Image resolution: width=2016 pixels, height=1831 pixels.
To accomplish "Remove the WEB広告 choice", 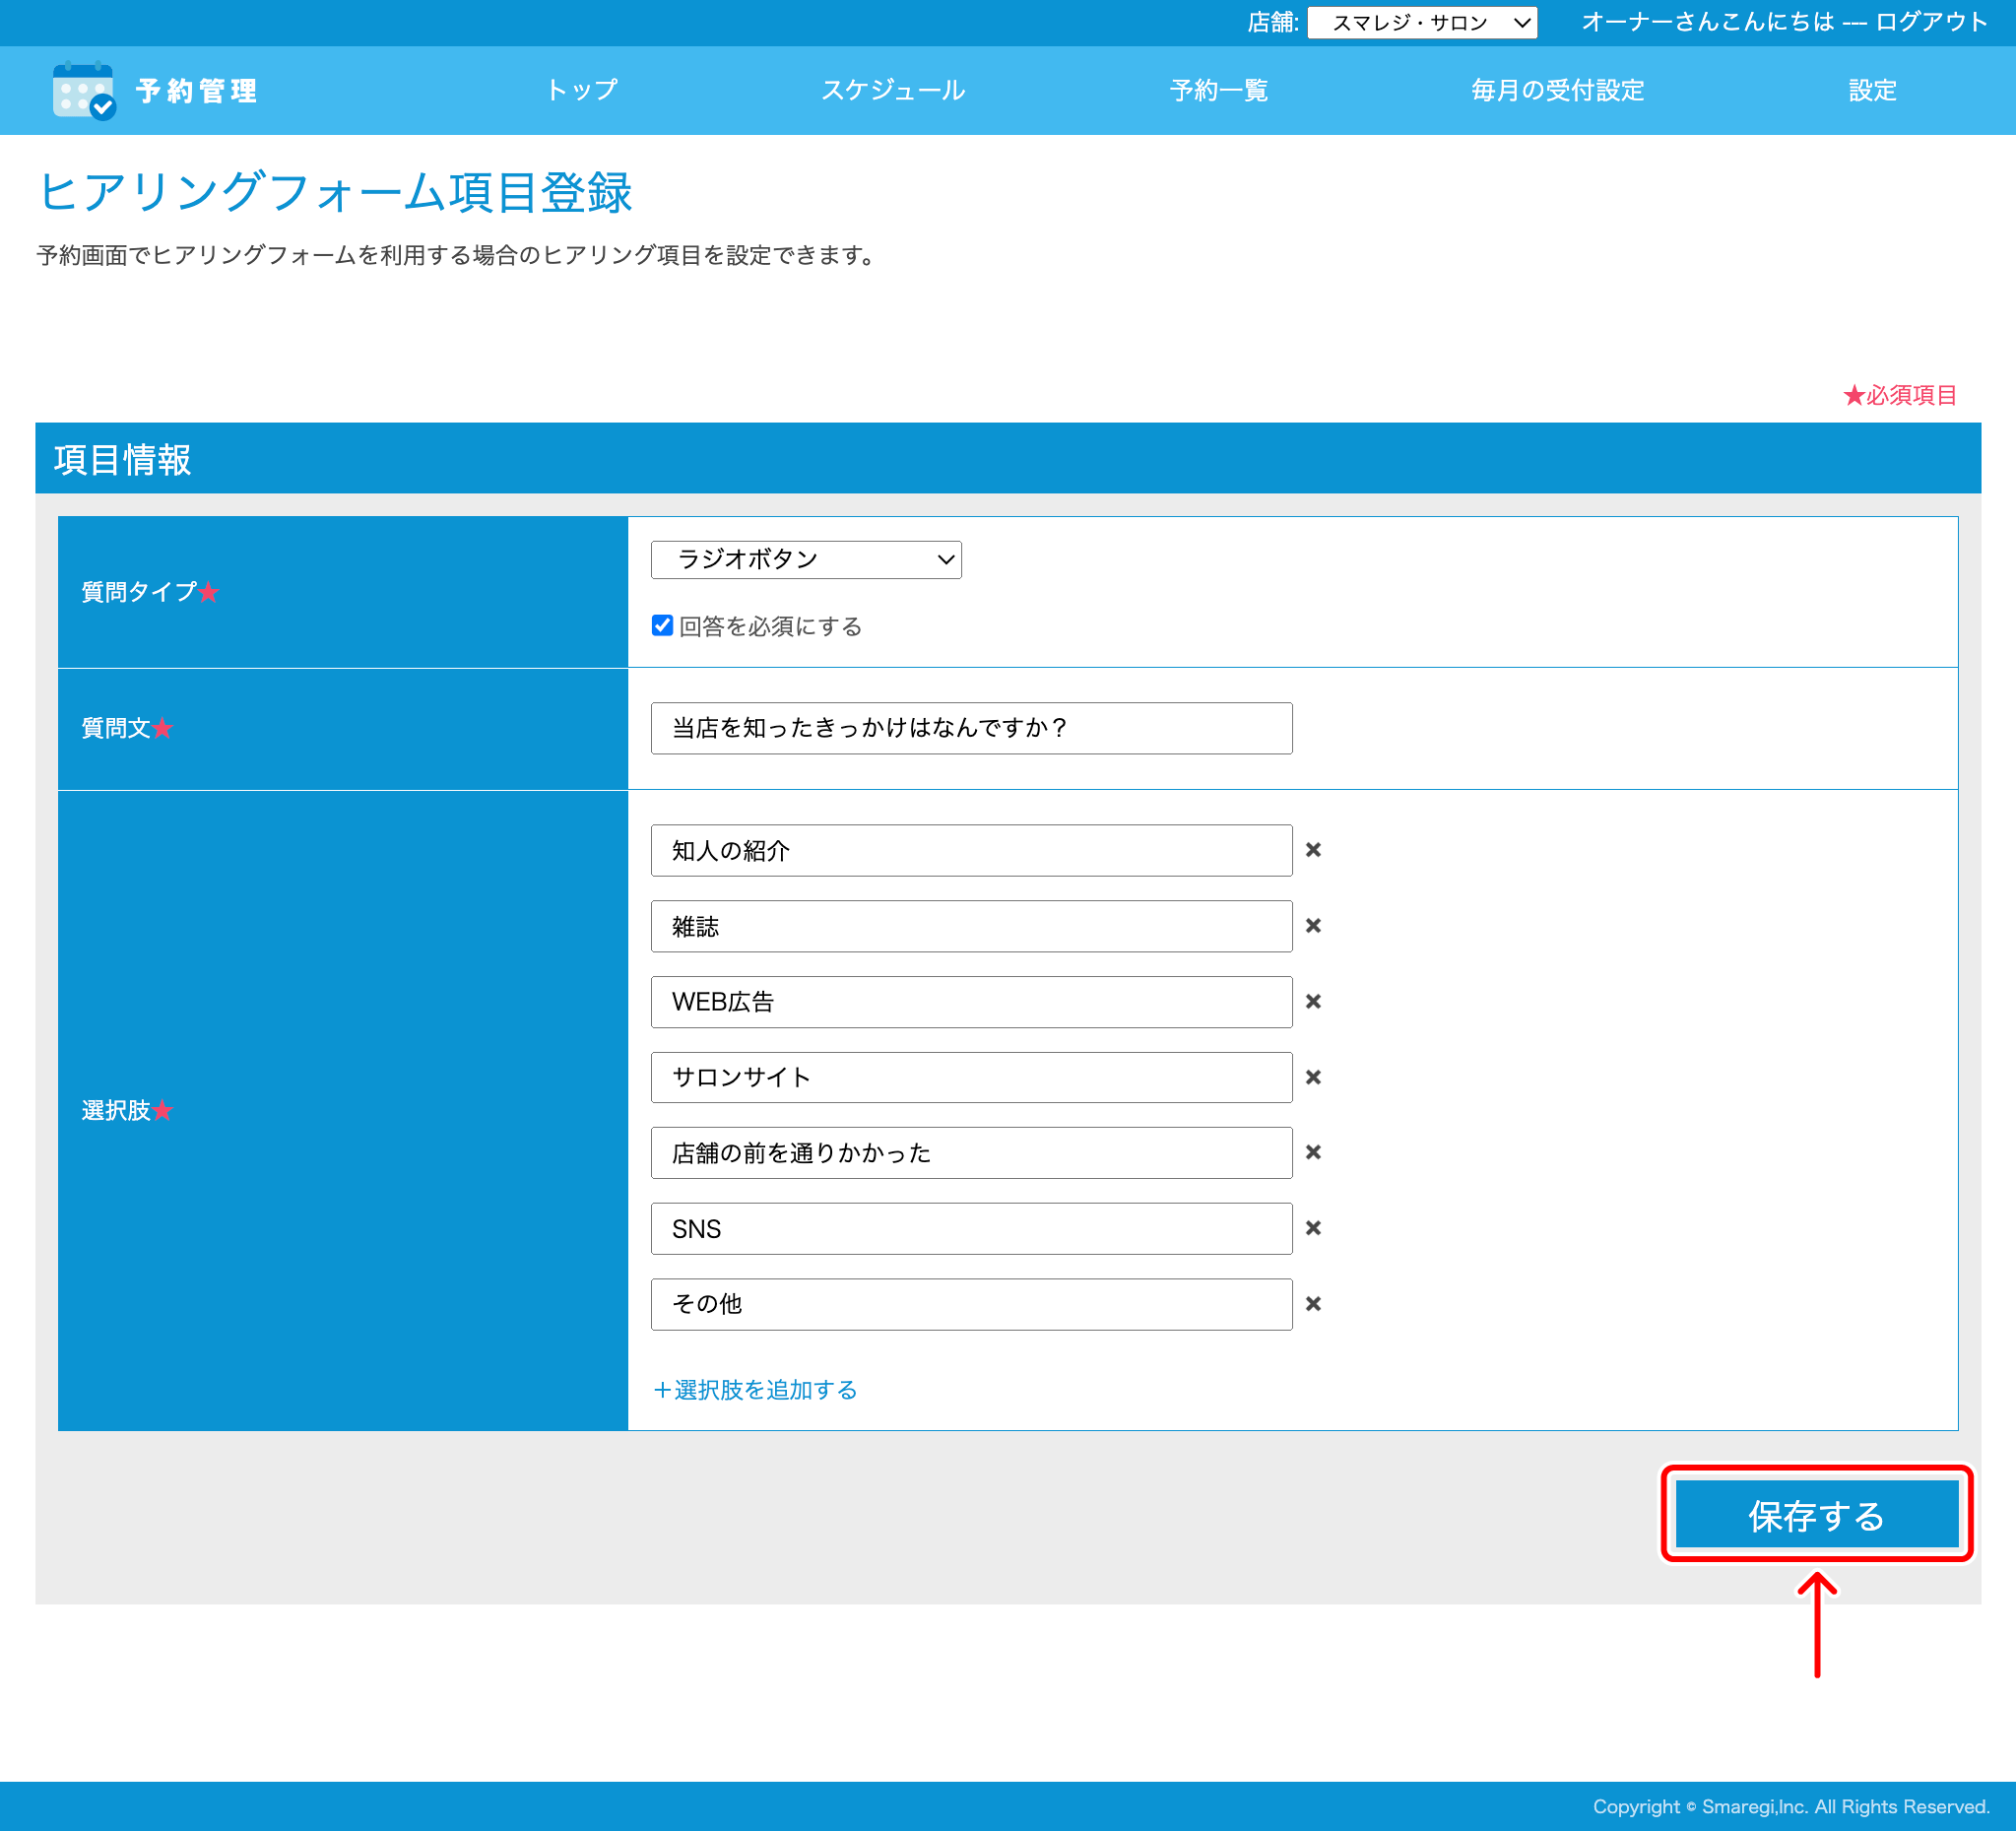I will click(1313, 1002).
